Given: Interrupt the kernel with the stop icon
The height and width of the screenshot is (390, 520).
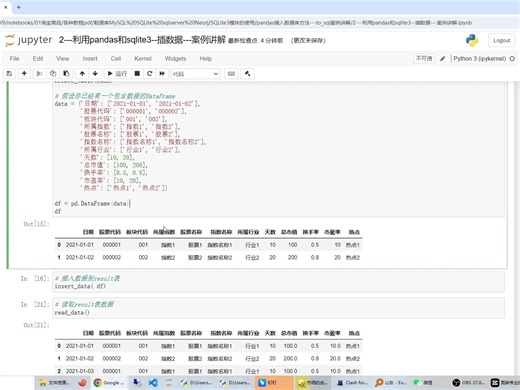Looking at the screenshot, I should click(x=137, y=73).
